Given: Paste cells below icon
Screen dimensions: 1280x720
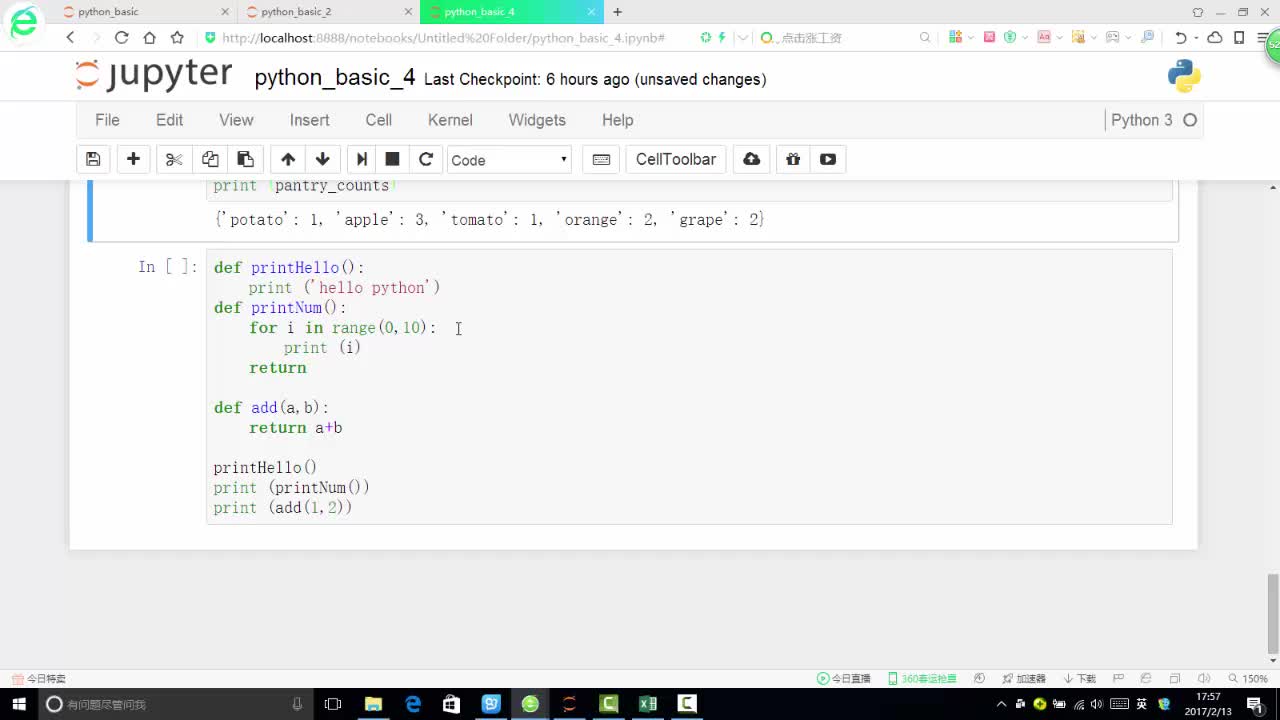Looking at the screenshot, I should coord(245,159).
